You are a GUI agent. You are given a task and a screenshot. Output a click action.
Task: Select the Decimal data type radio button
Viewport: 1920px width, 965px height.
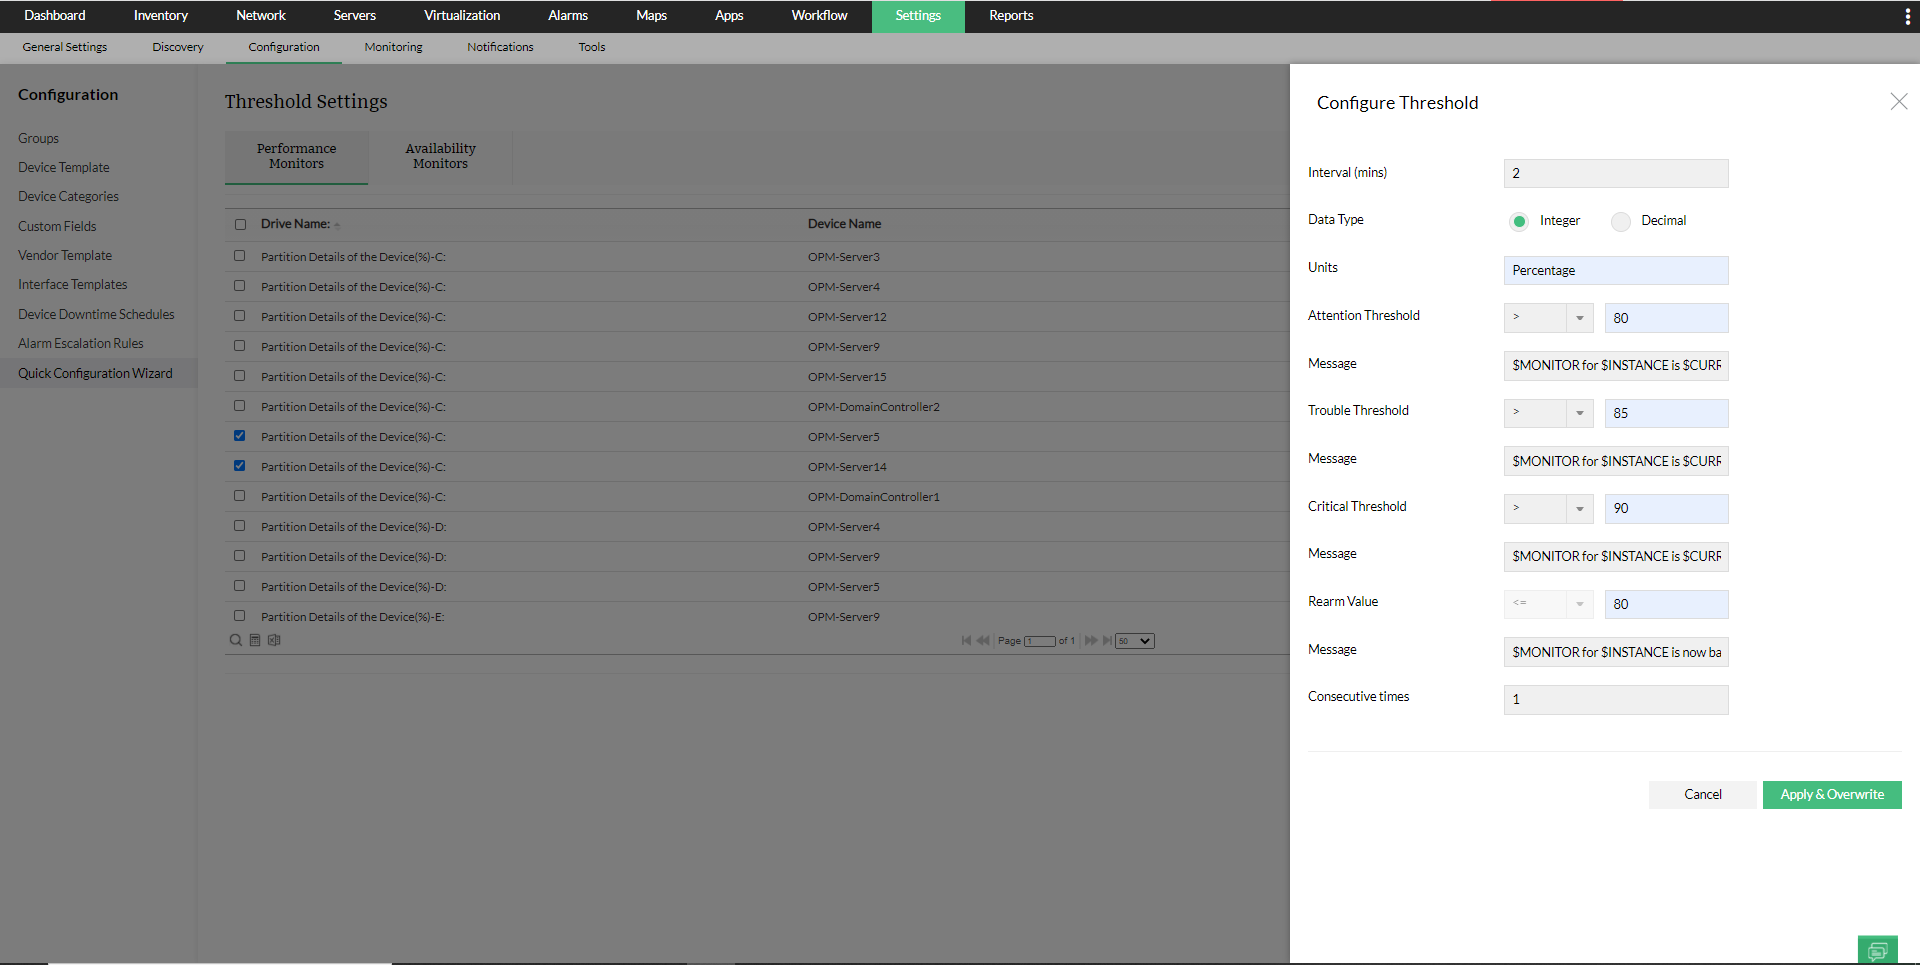[1620, 221]
